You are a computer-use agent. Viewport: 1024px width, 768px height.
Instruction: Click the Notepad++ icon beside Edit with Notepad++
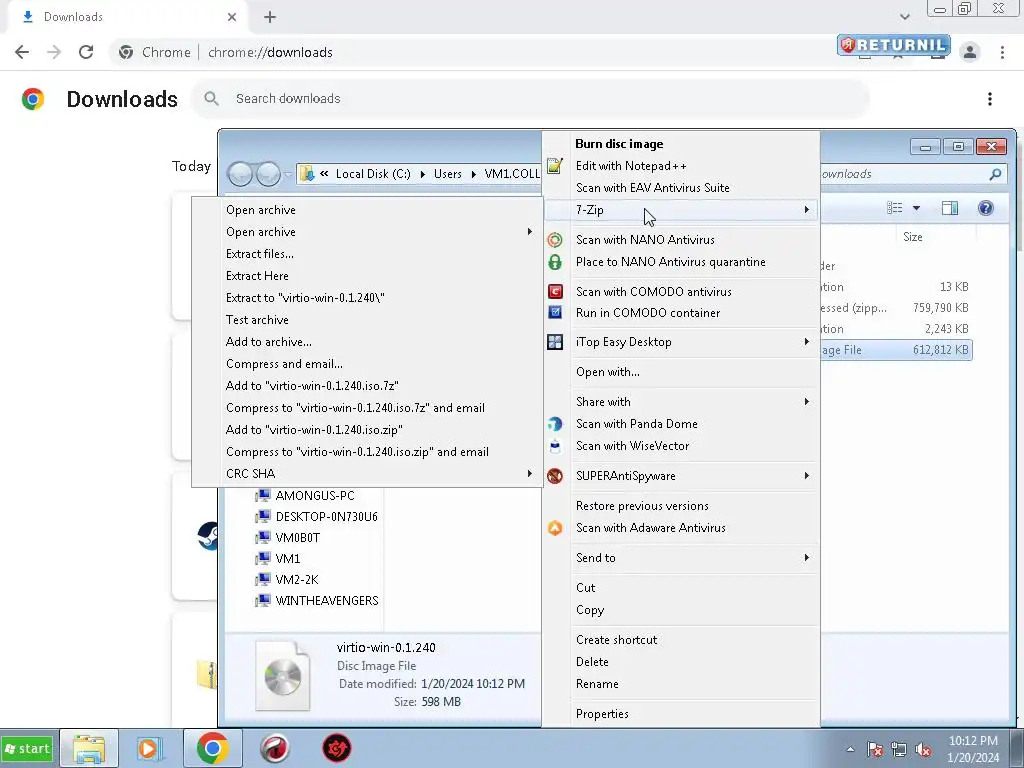click(x=554, y=166)
